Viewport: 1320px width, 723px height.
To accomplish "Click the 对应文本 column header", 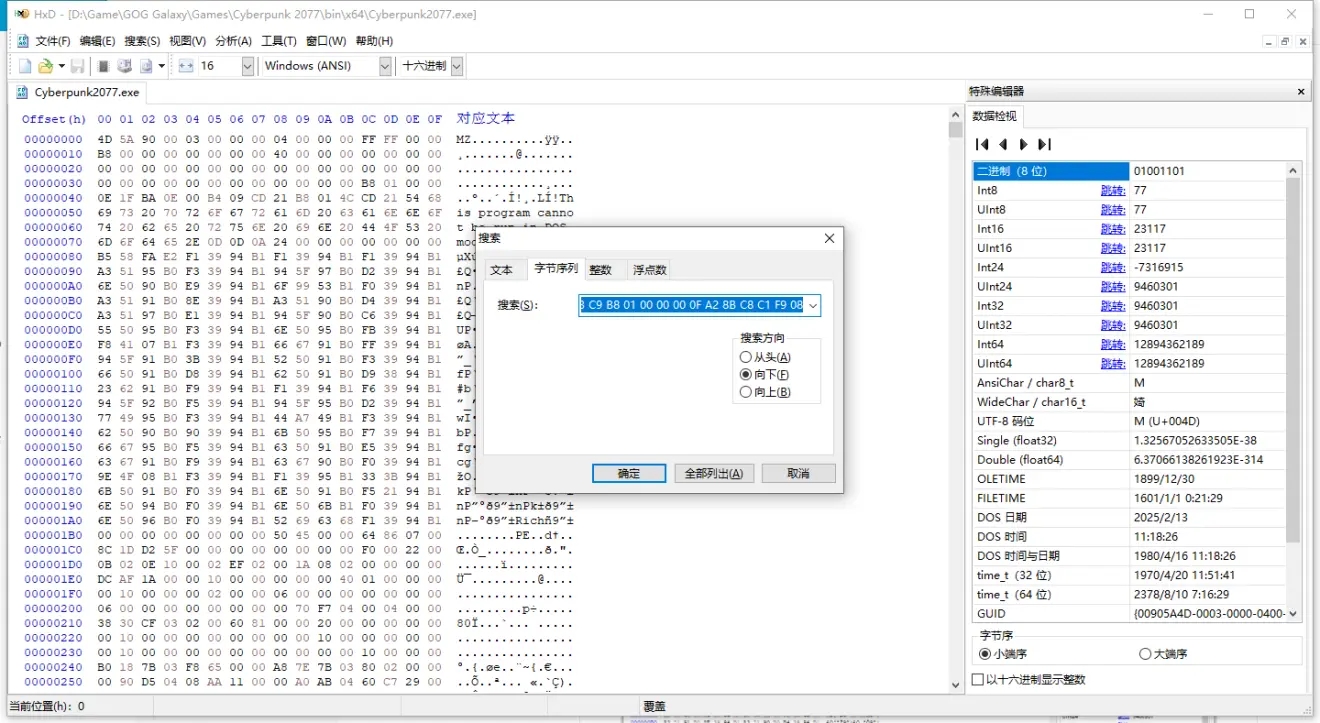I will [486, 118].
